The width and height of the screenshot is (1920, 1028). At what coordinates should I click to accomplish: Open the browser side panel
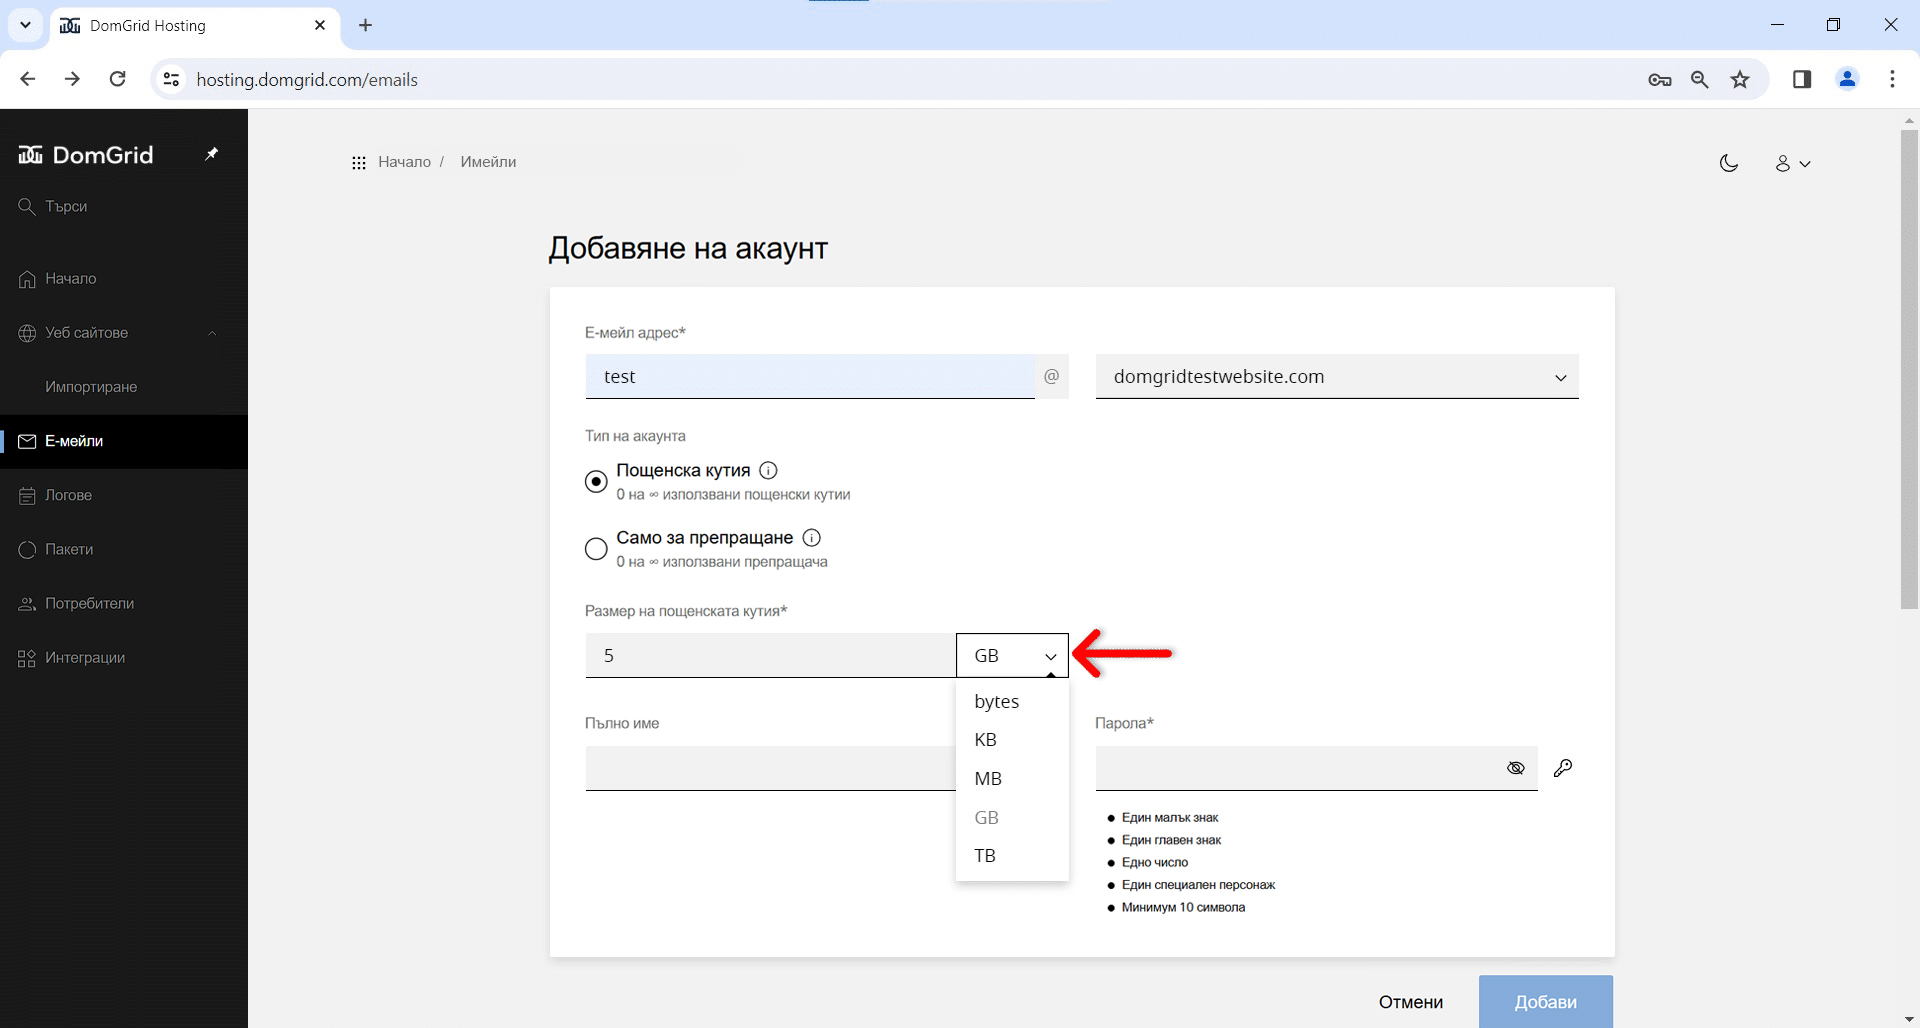(x=1802, y=79)
